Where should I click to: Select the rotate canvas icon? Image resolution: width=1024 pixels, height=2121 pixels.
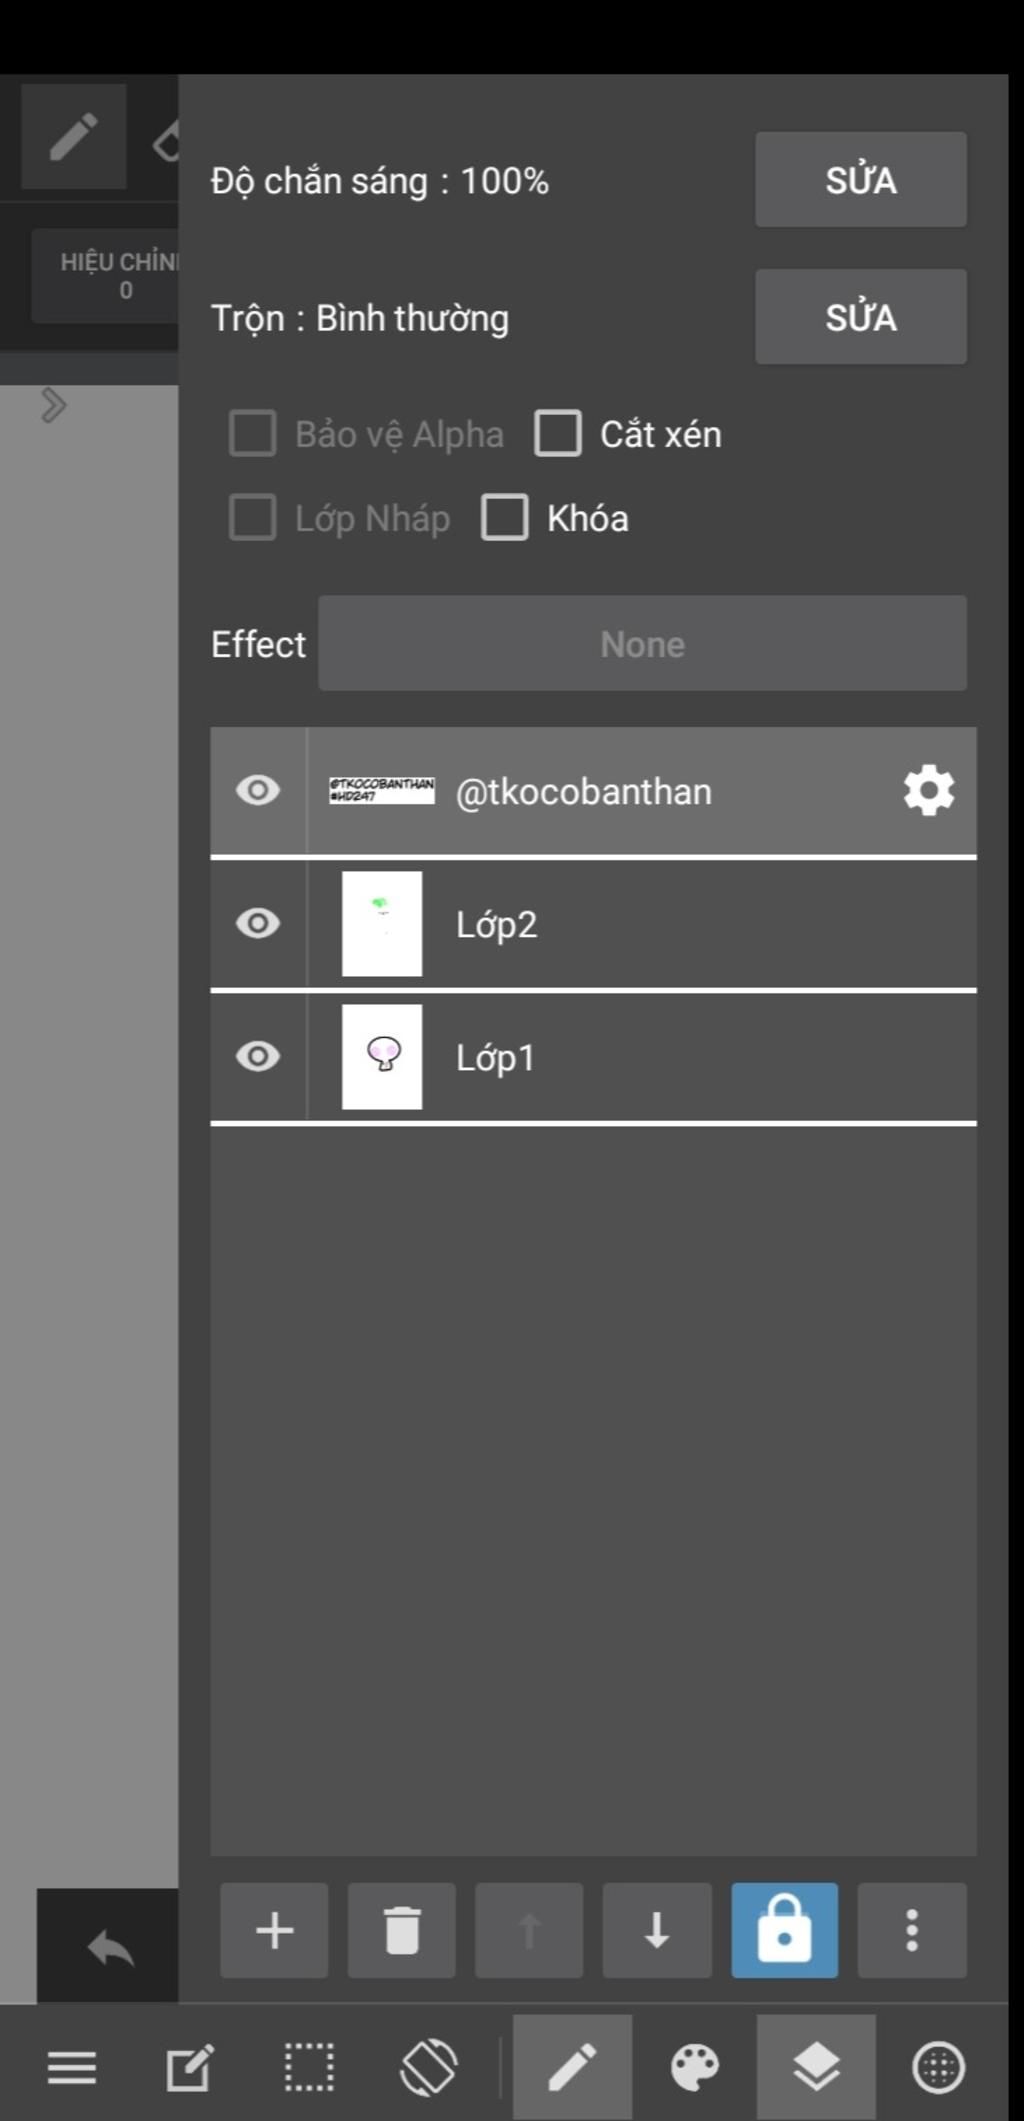(x=429, y=2067)
